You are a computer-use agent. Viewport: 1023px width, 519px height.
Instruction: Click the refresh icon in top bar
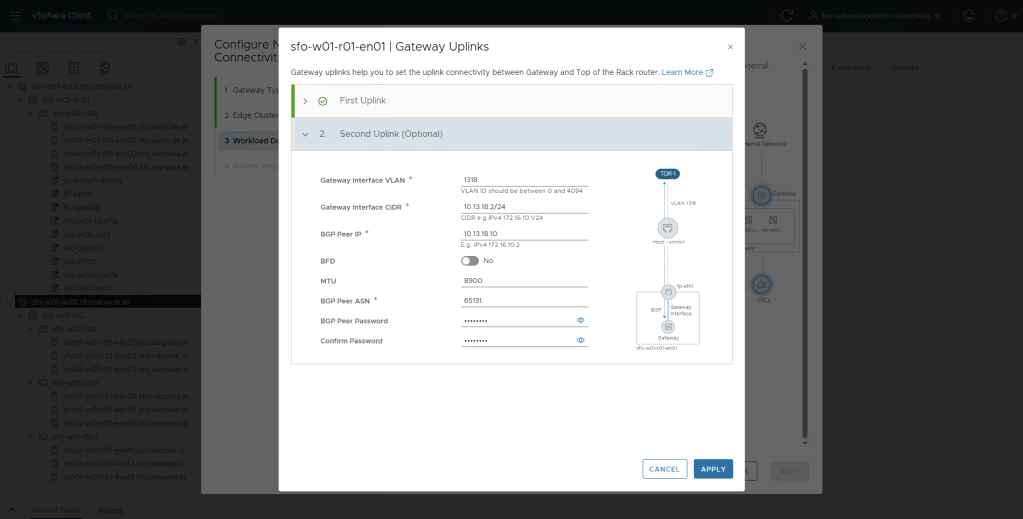(x=787, y=16)
